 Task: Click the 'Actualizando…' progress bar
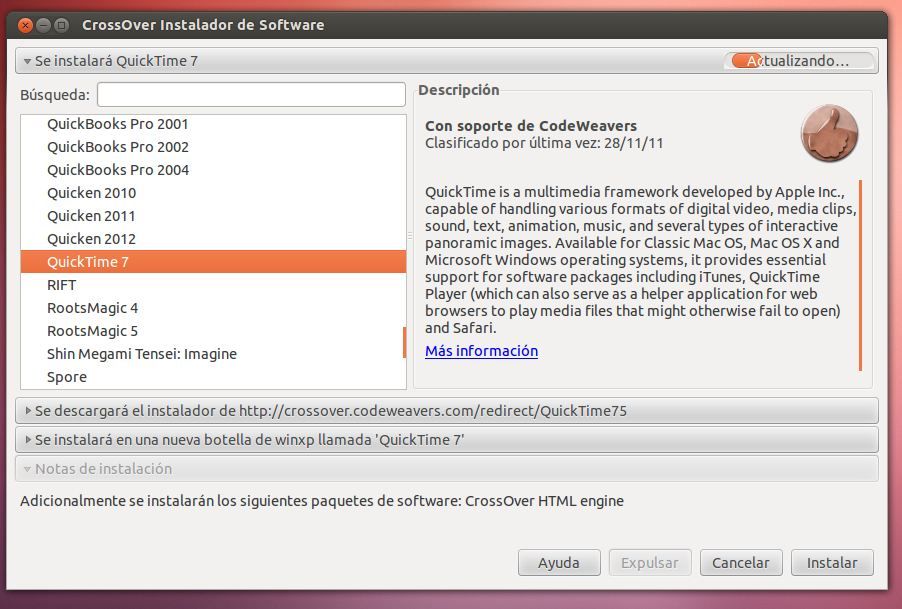pos(801,61)
